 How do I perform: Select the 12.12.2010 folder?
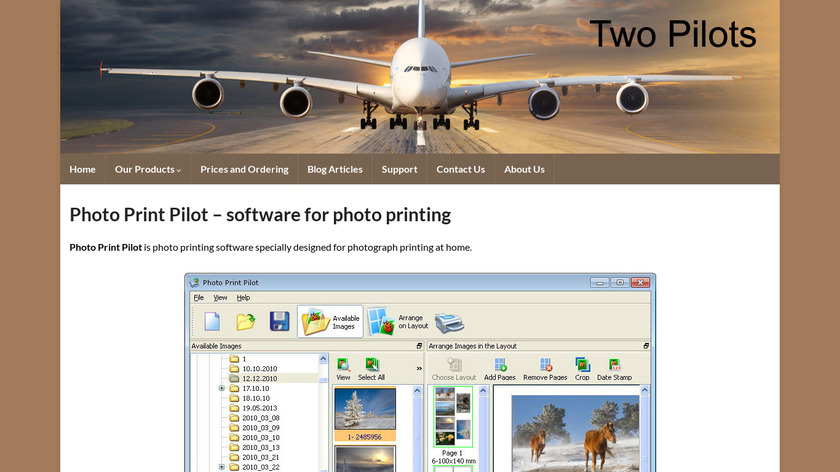tap(253, 378)
